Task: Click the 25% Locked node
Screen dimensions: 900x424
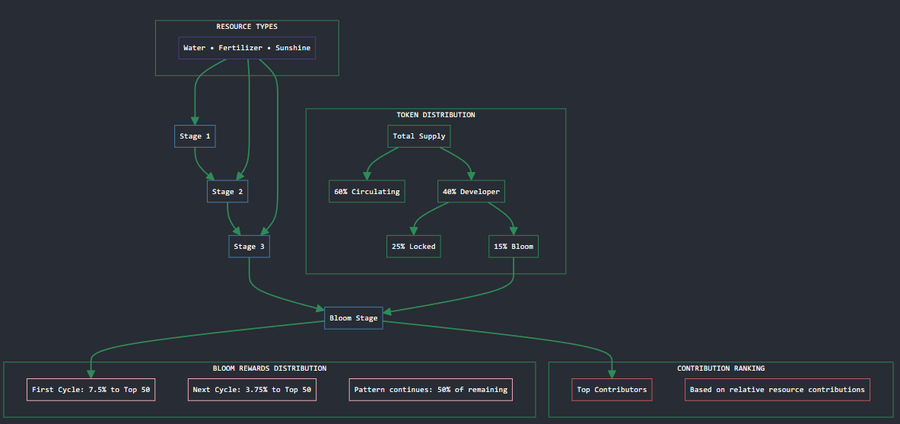Action: (413, 246)
